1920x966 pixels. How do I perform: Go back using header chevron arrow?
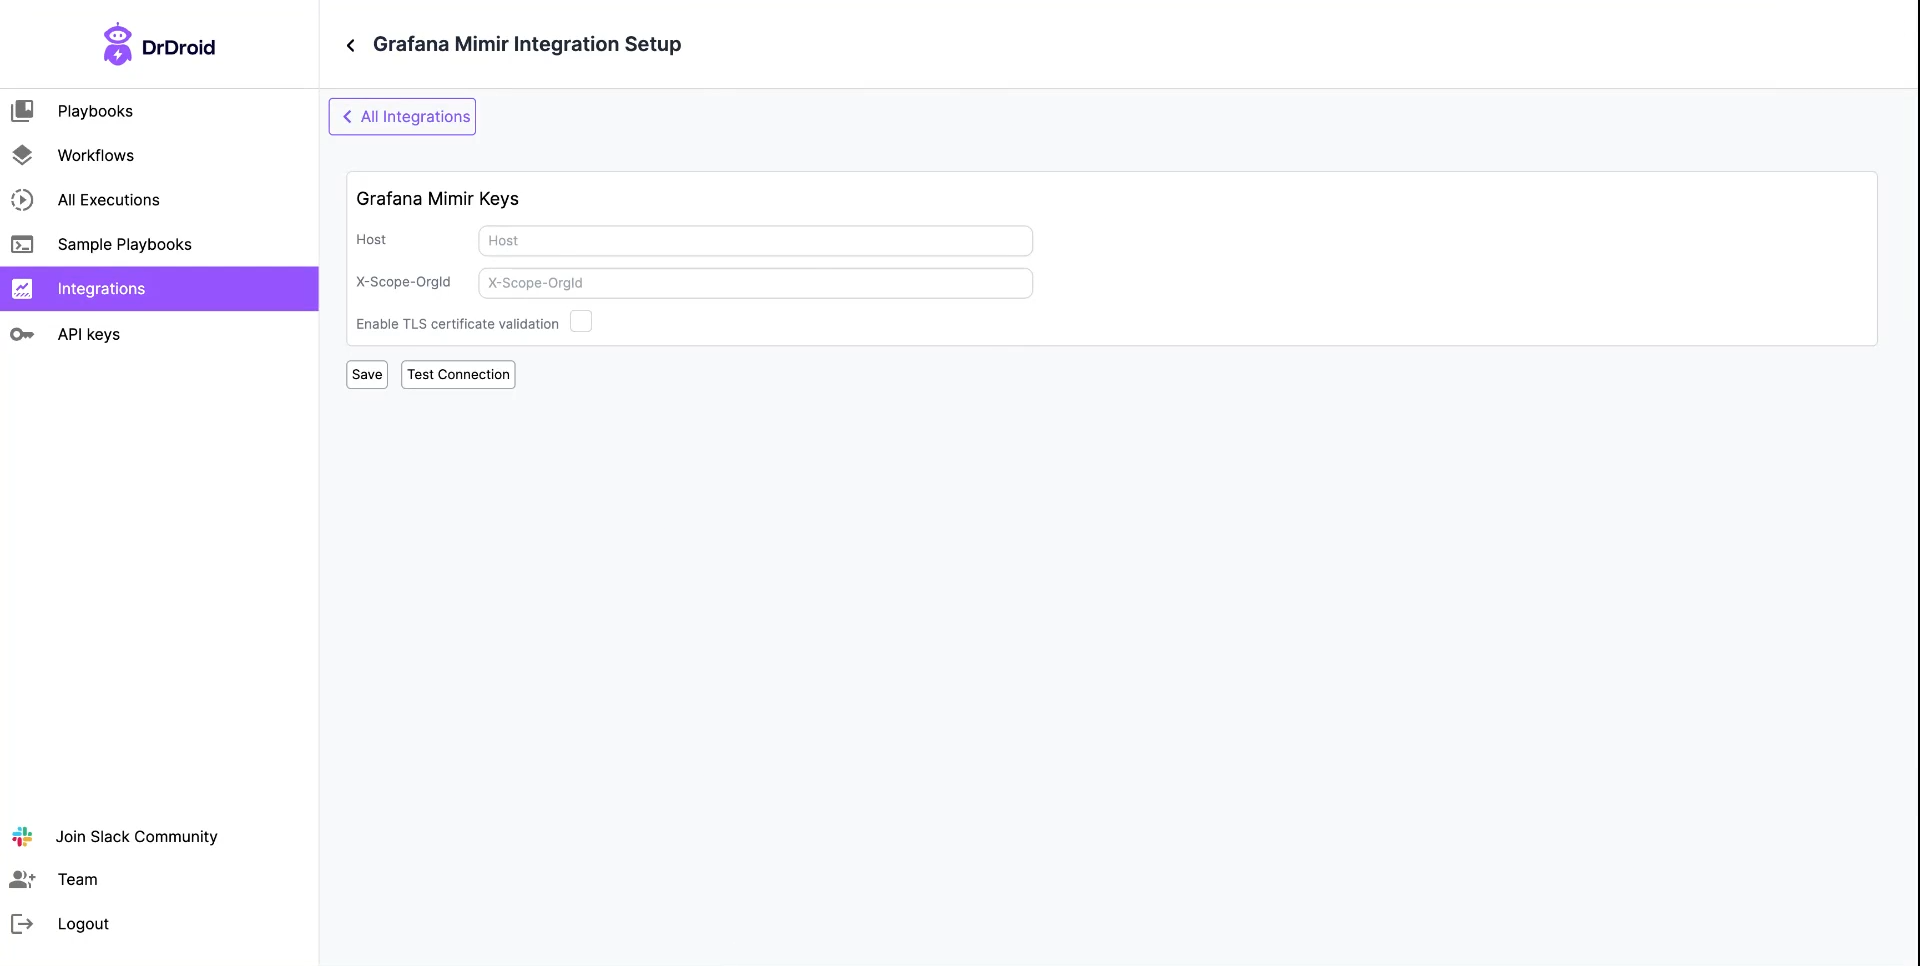tap(351, 45)
